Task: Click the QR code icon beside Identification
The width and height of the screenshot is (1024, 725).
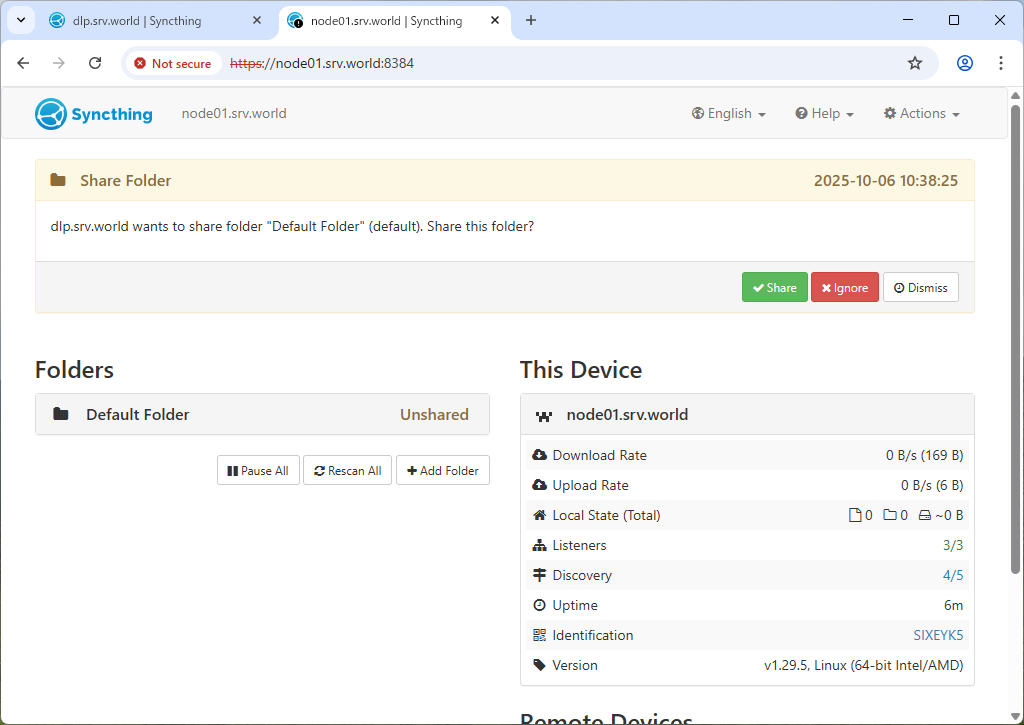Action: (x=540, y=635)
